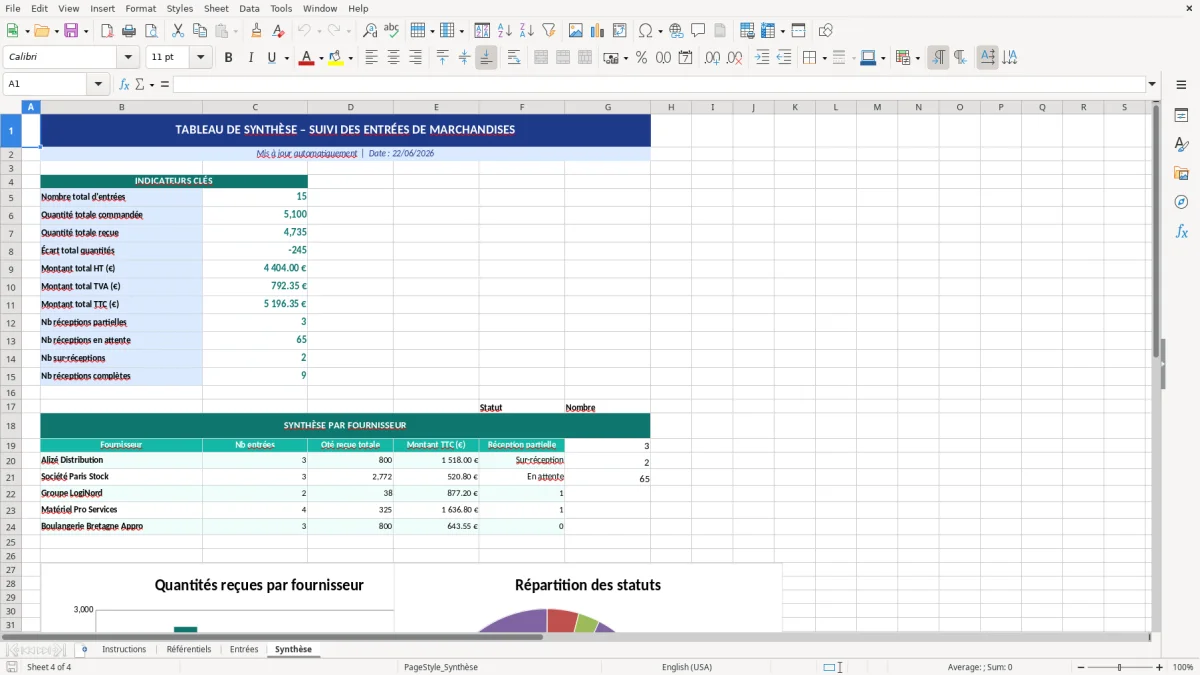Screen dimensions: 1200x675
Task: Toggle Italic formatting
Action: point(251,58)
